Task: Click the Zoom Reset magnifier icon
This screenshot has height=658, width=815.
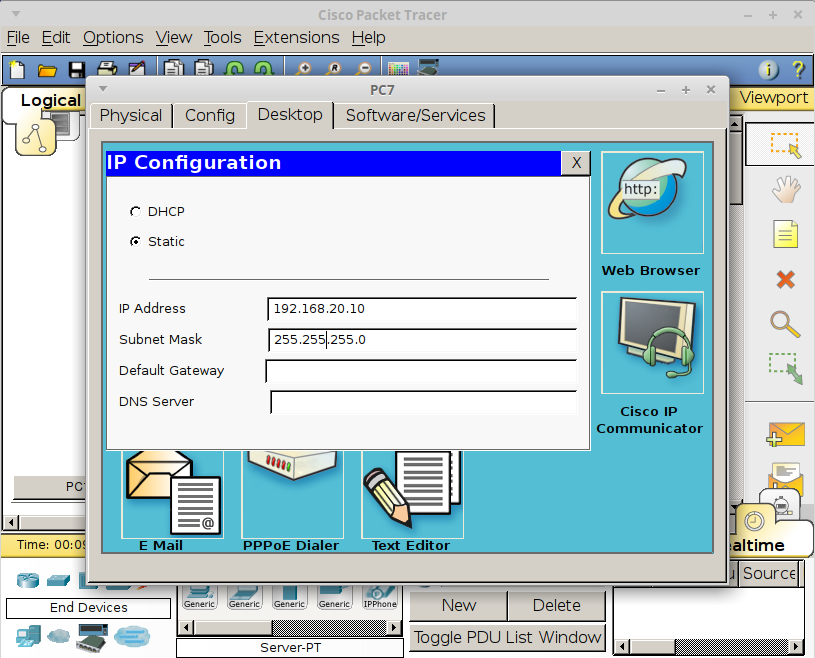Action: coord(334,68)
